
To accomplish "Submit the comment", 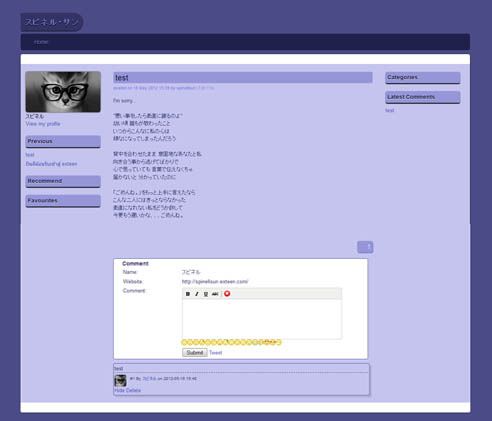I will coord(195,352).
